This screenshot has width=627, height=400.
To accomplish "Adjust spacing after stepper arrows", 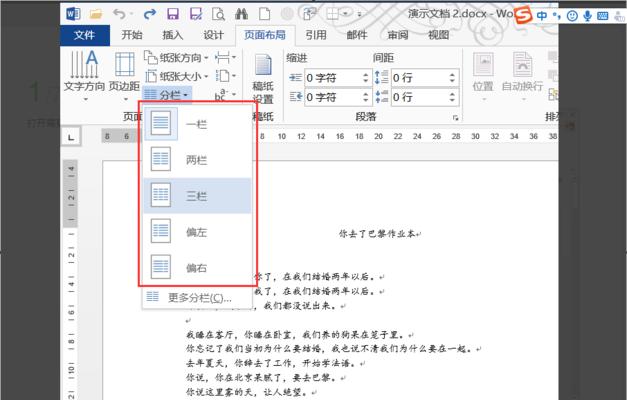I will click(x=452, y=97).
